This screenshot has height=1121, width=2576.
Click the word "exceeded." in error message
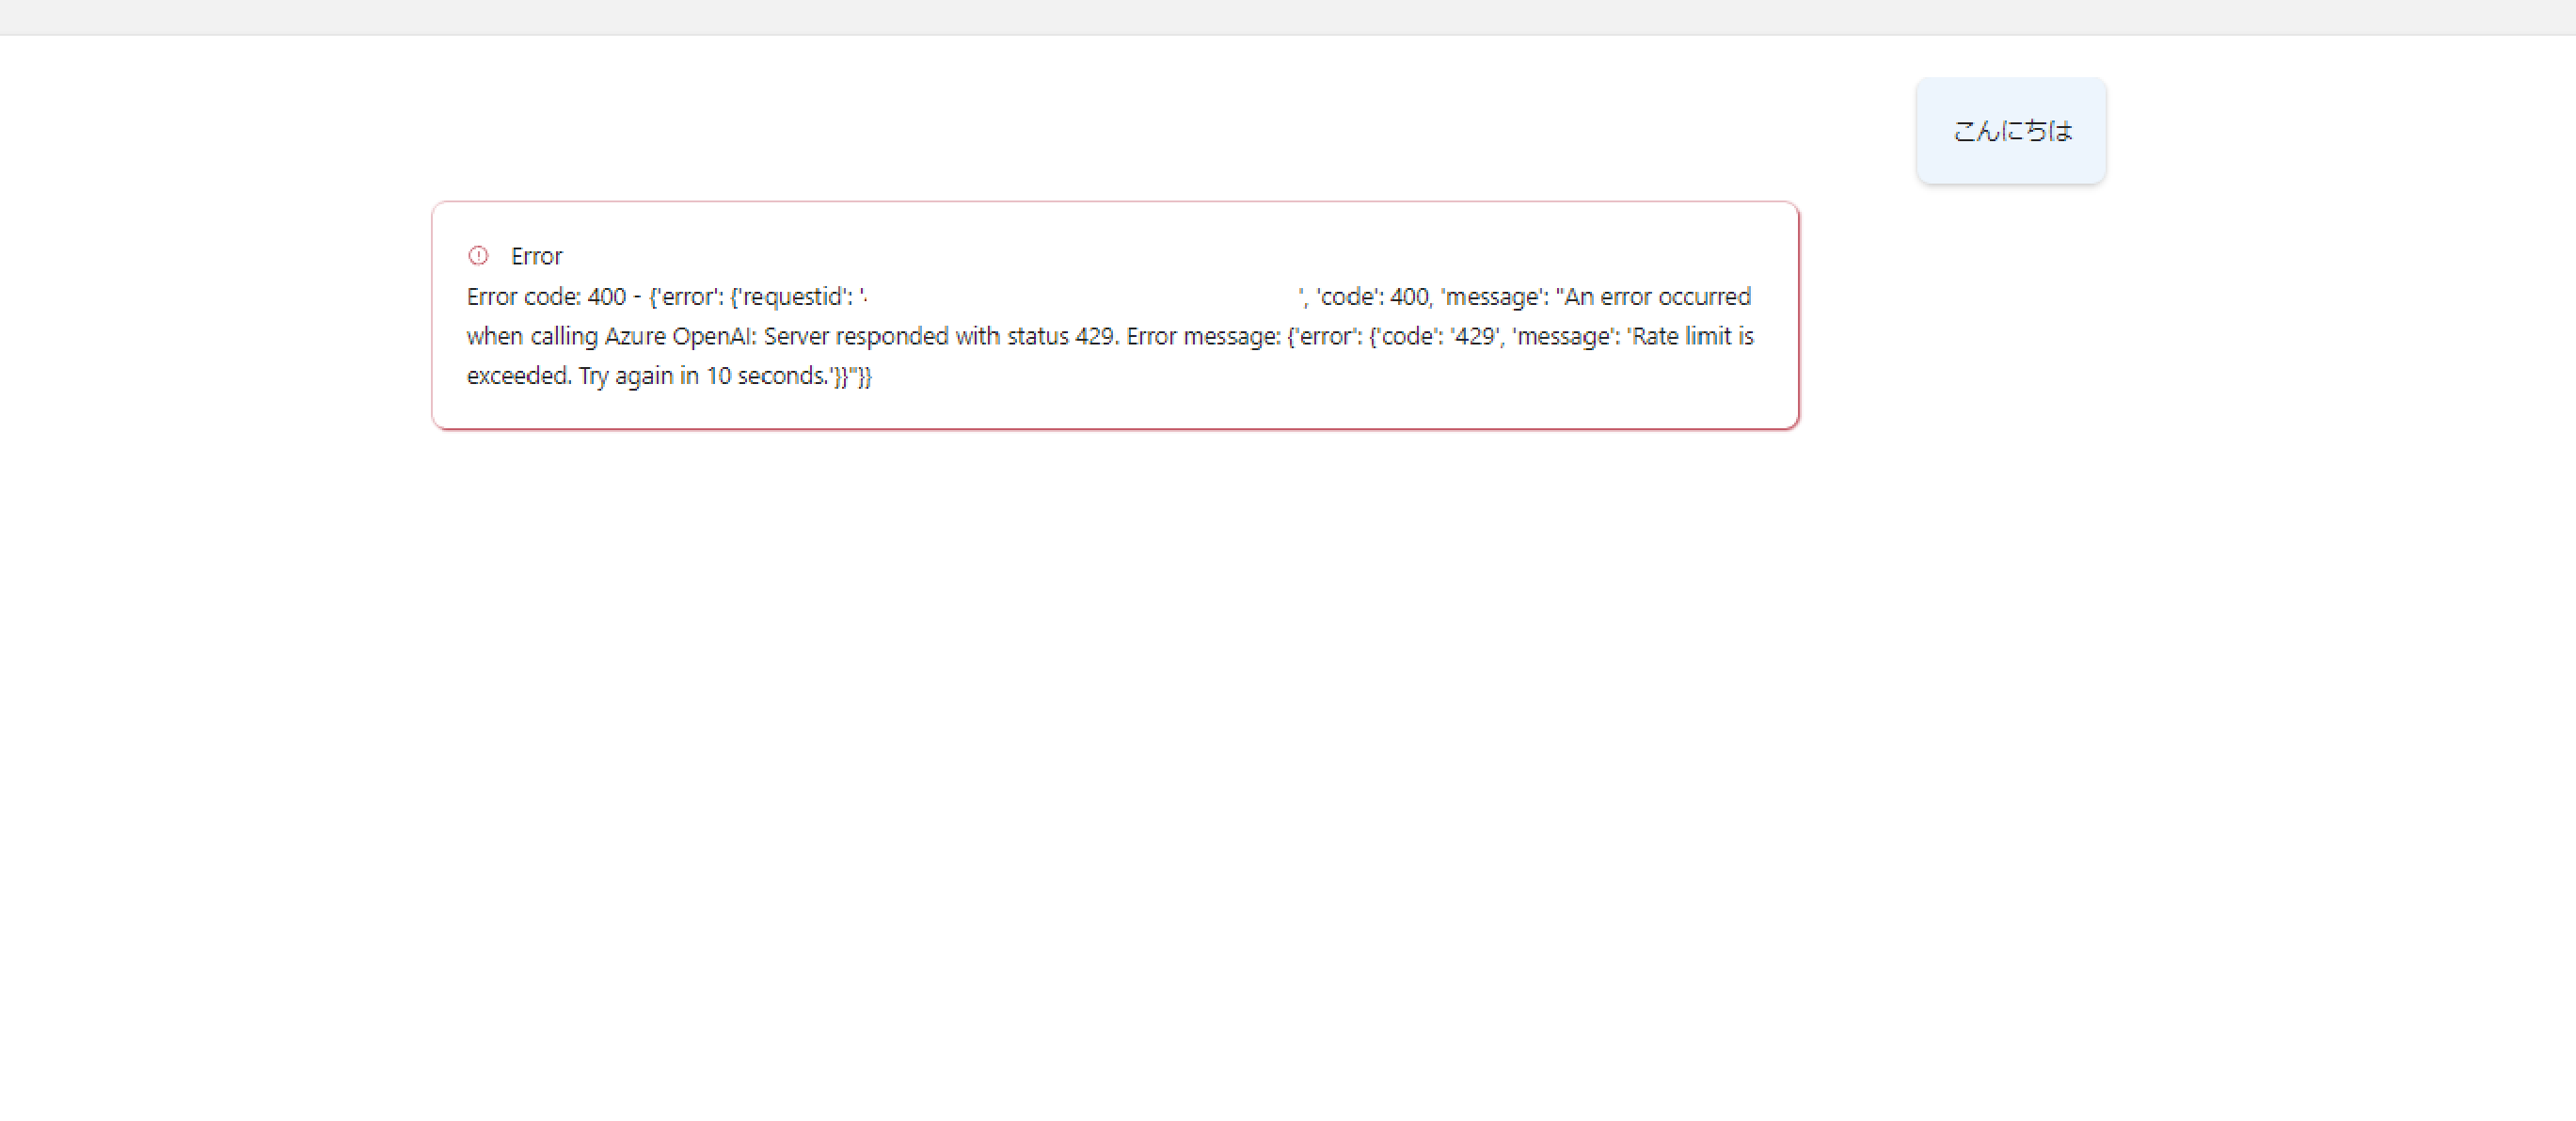(519, 376)
